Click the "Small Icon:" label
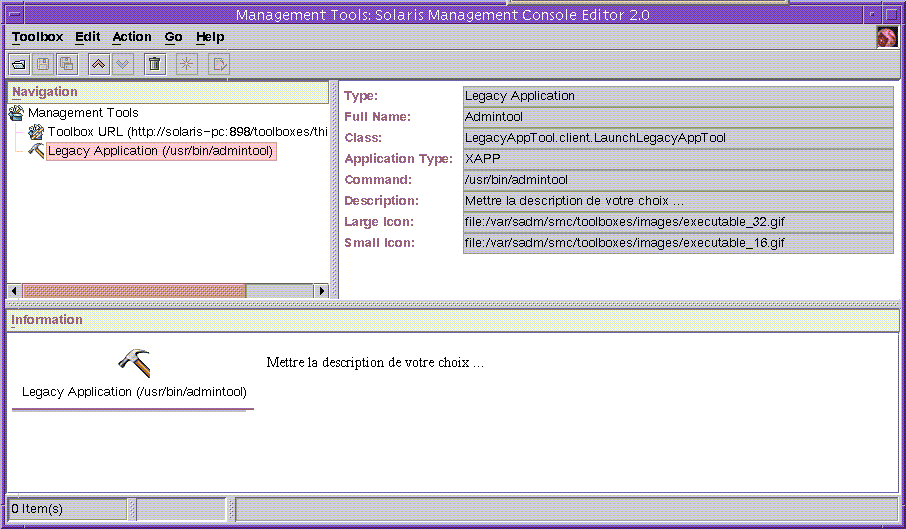Viewport: 906px width, 529px height. [380, 243]
